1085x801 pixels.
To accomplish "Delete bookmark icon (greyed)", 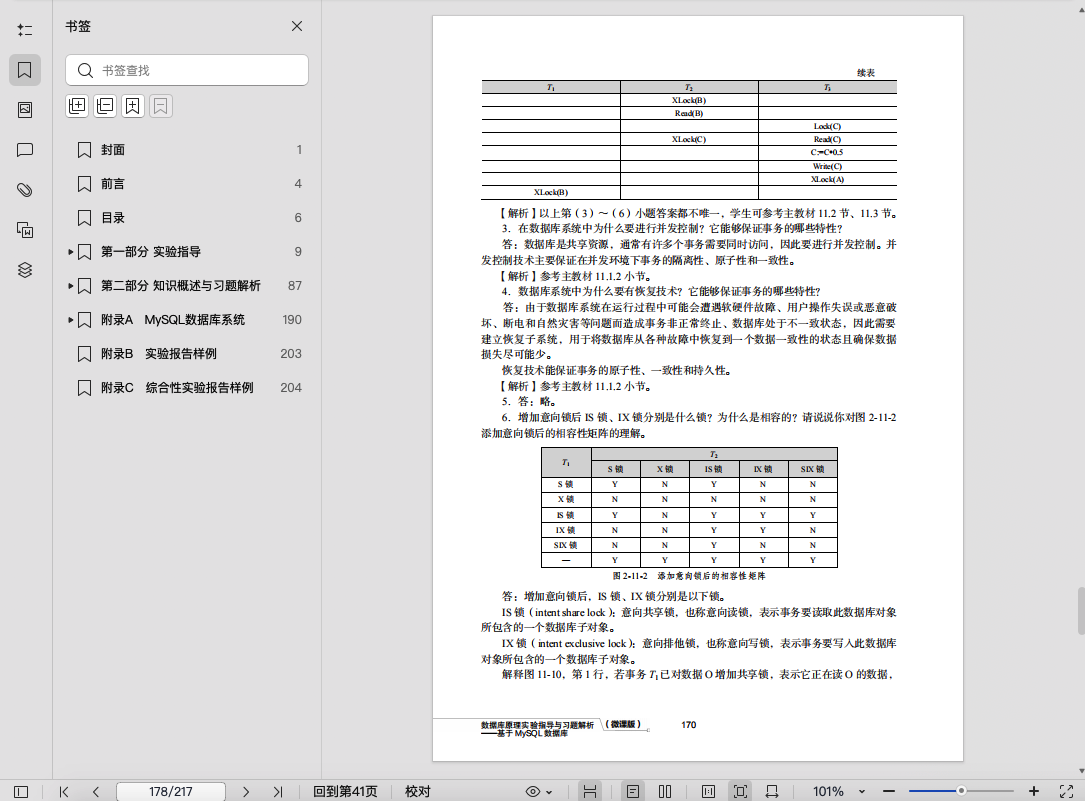I will 161,106.
